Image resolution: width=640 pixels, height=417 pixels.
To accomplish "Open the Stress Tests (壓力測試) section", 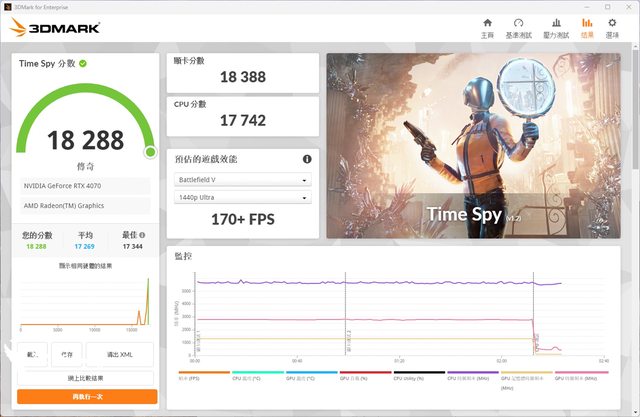I will pos(555,27).
